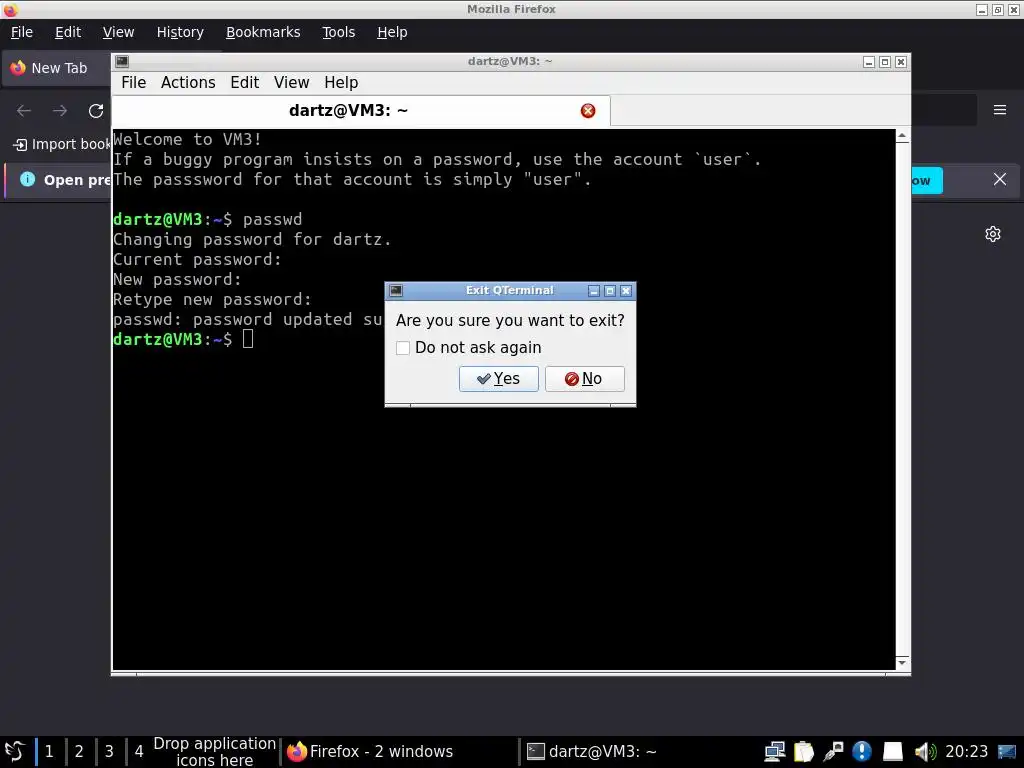Click the network computers tray icon
The image size is (1024, 768).
(775, 752)
